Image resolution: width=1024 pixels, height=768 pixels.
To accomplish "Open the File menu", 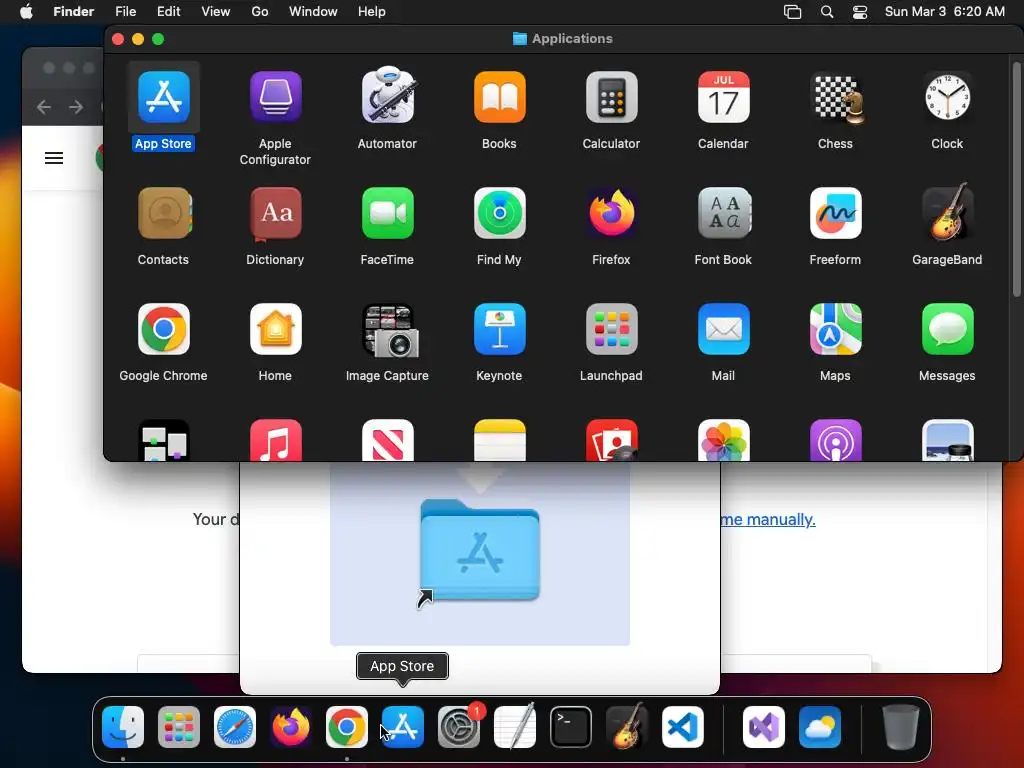I will [x=125, y=12].
